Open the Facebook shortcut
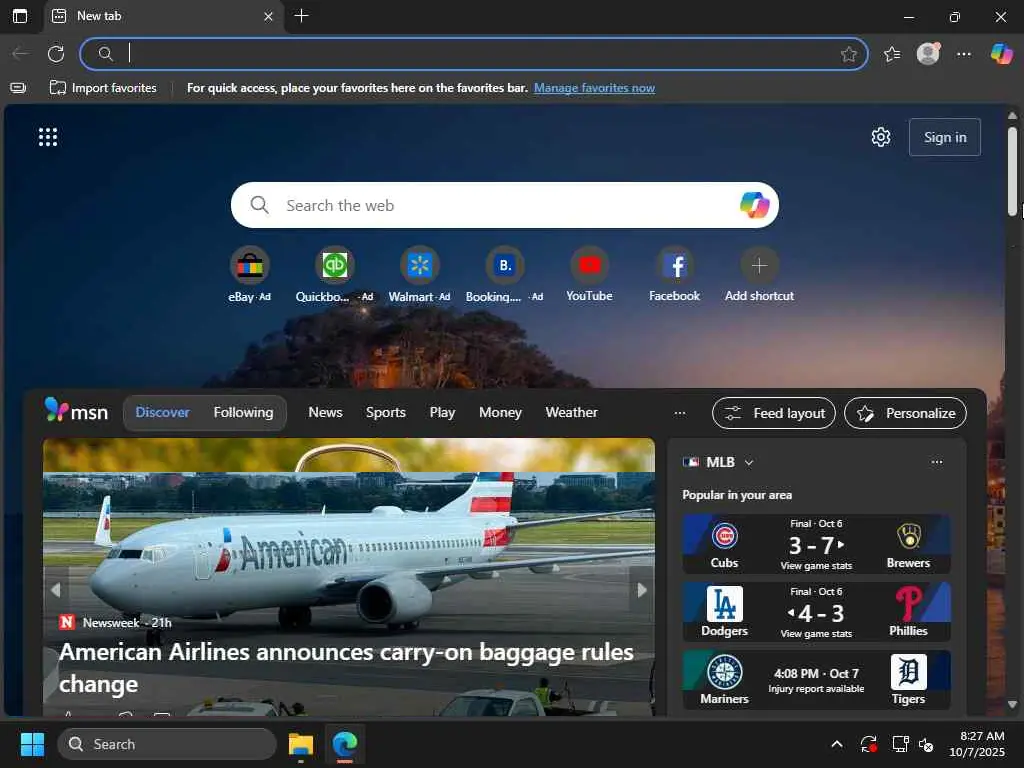1024x768 pixels. pyautogui.click(x=674, y=275)
